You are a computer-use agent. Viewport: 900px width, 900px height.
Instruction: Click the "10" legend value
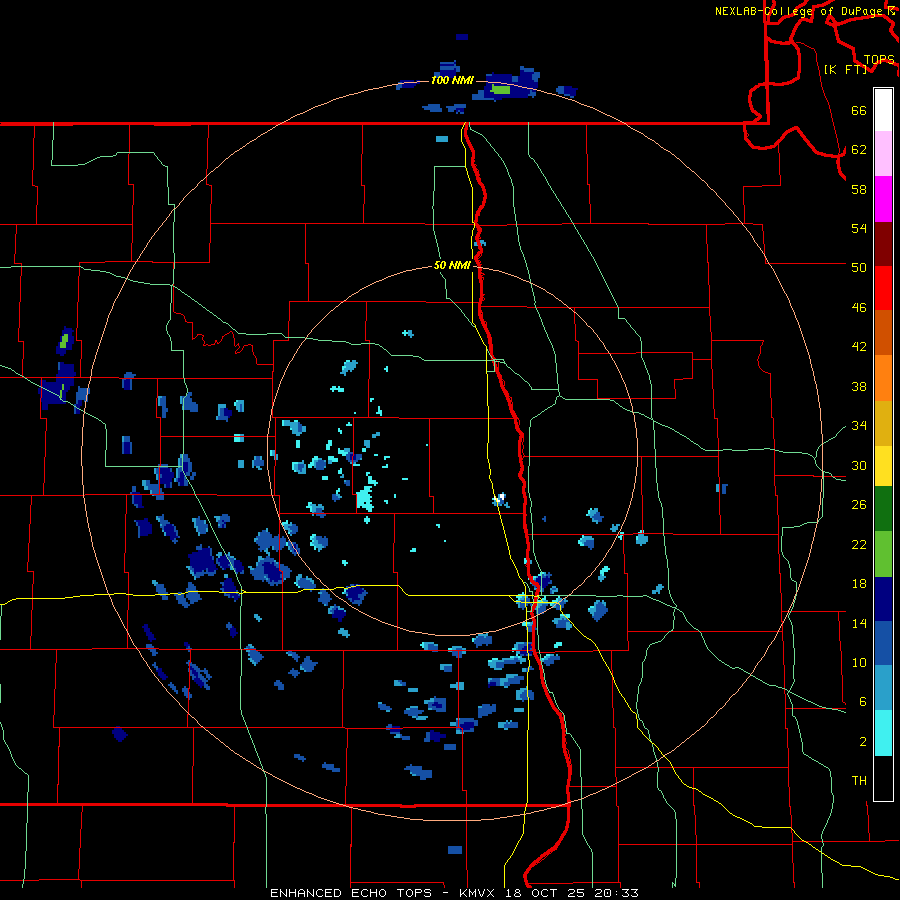tap(859, 662)
